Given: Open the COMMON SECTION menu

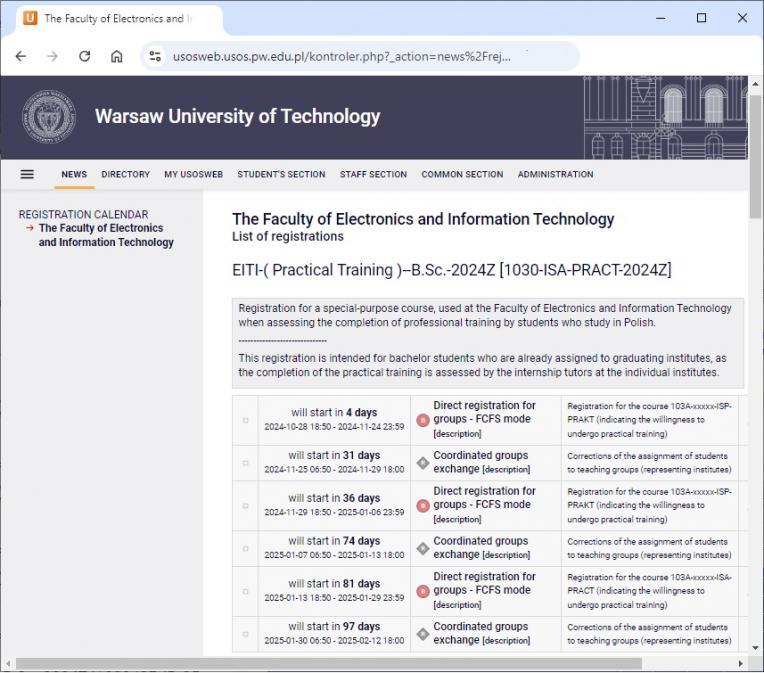Looking at the screenshot, I should click(462, 174).
